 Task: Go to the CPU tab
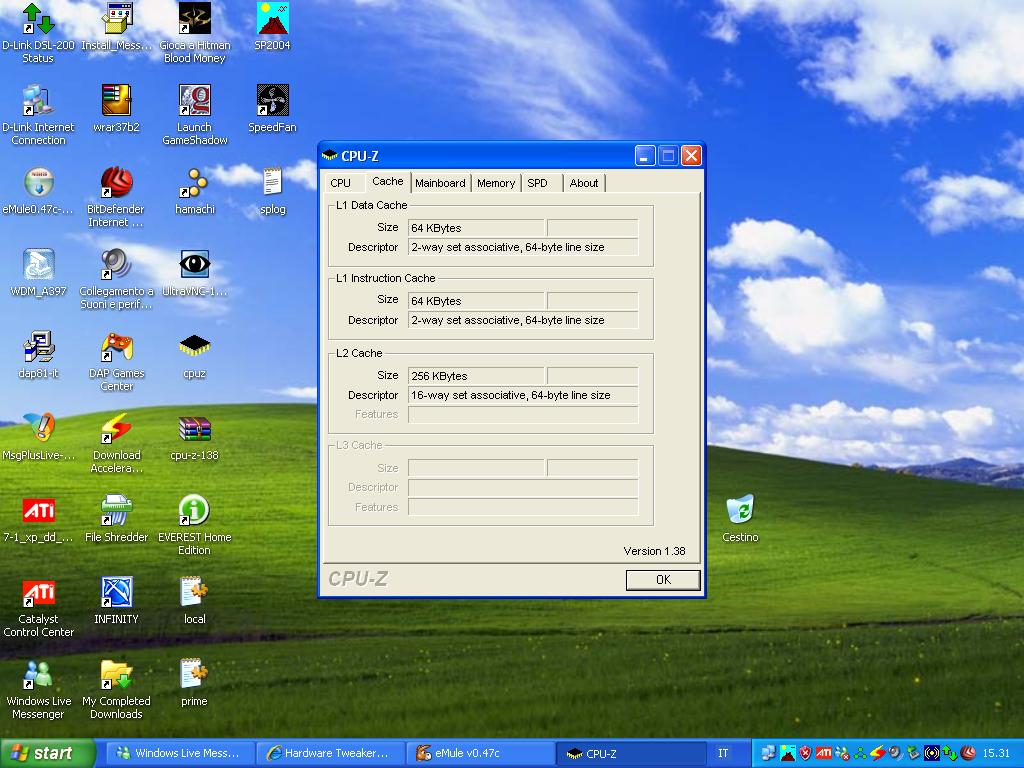[341, 183]
